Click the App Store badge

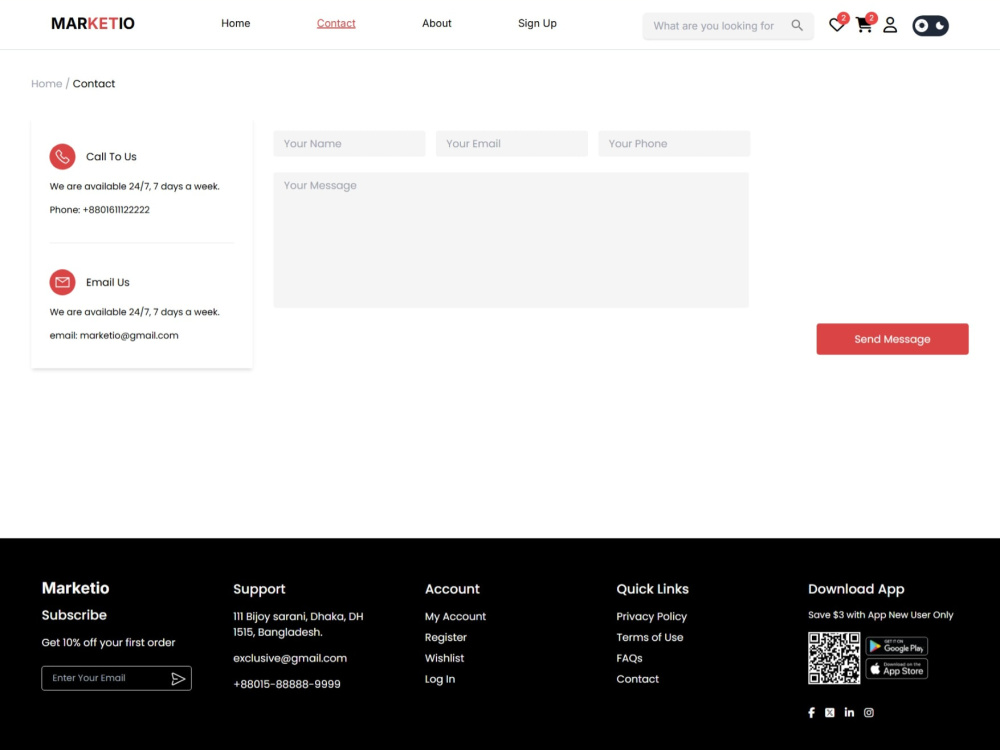(x=897, y=669)
